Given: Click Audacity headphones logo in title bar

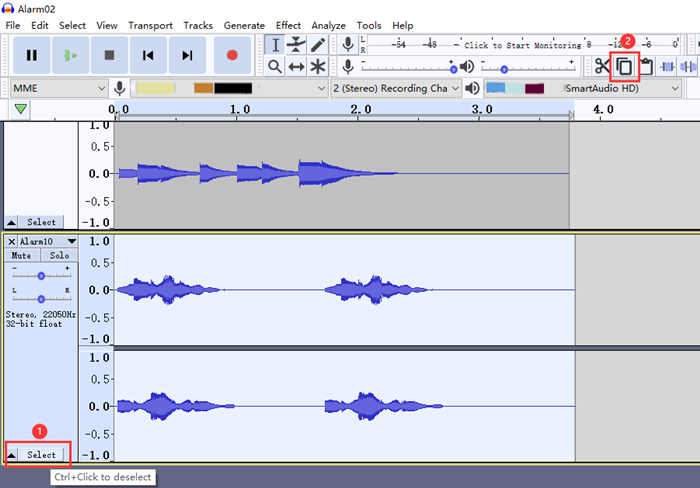Looking at the screenshot, I should pyautogui.click(x=8, y=8).
